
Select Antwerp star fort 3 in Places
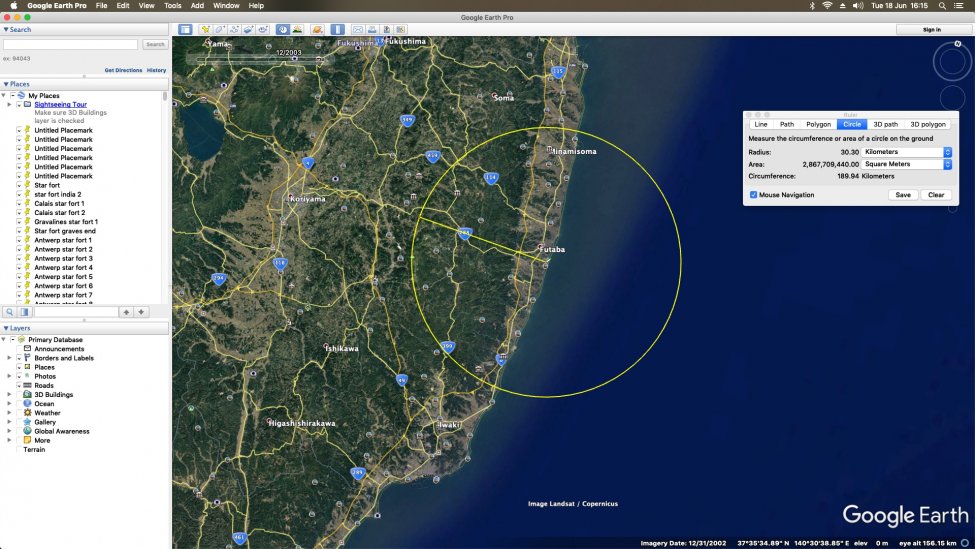click(x=63, y=258)
